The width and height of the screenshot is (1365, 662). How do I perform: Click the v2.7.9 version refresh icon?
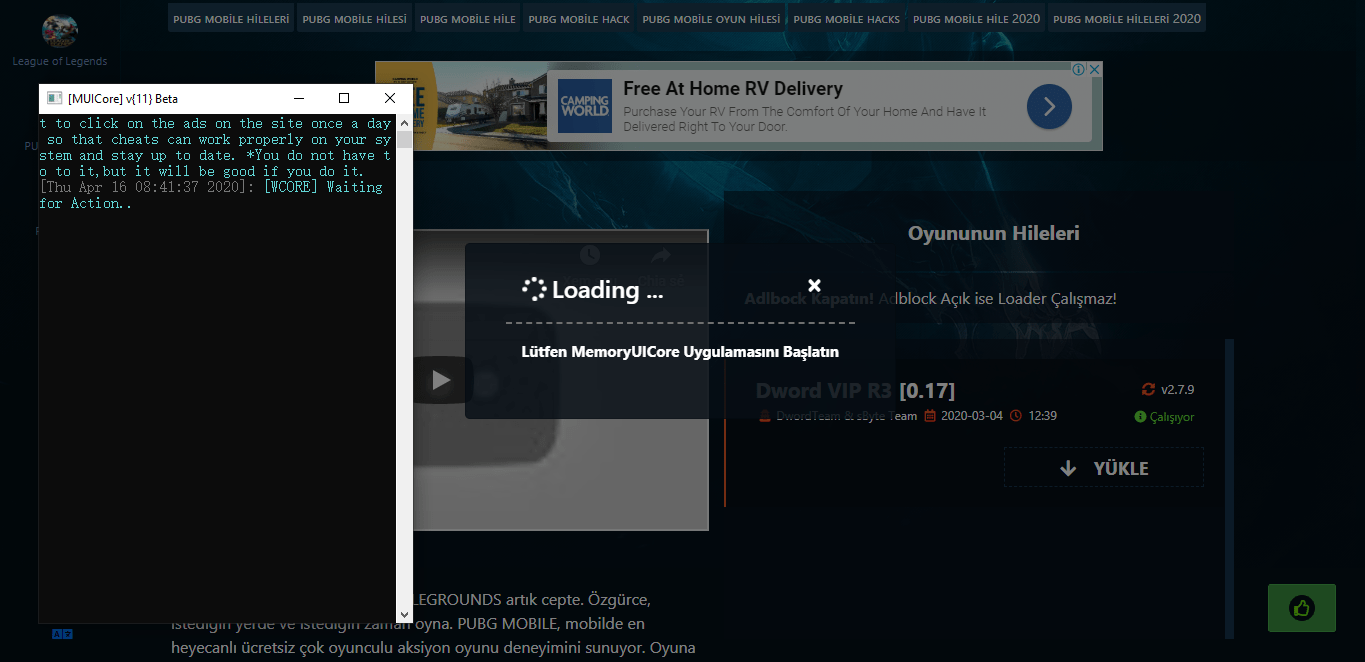tap(1148, 389)
